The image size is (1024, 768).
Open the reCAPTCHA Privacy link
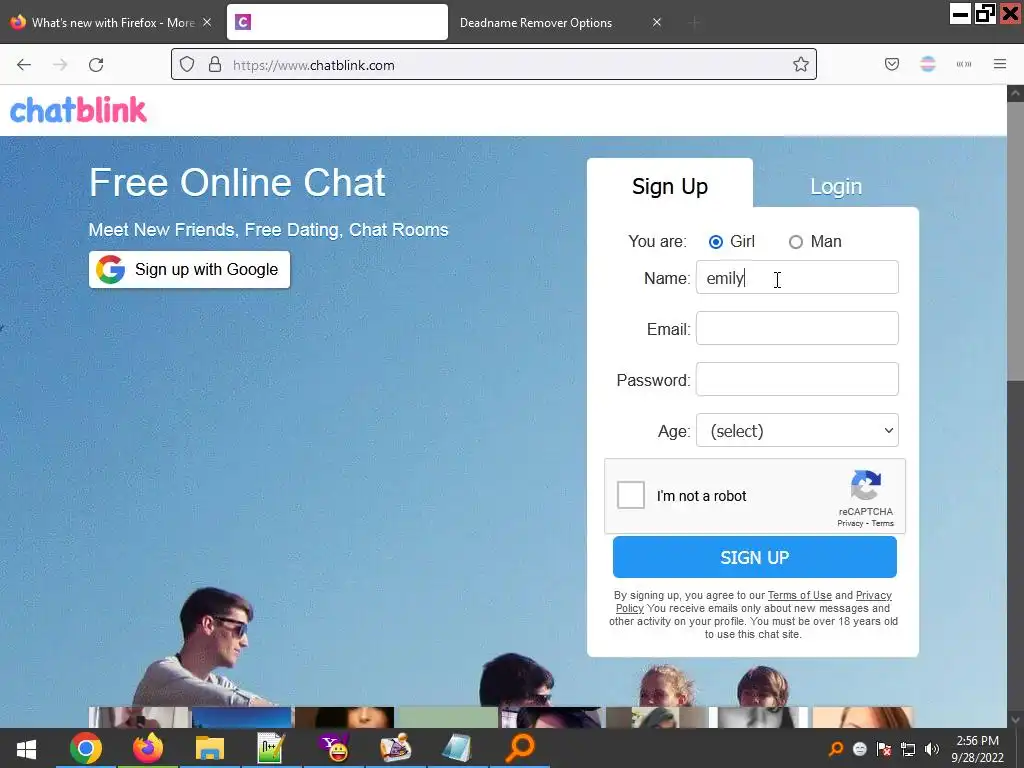click(850, 523)
